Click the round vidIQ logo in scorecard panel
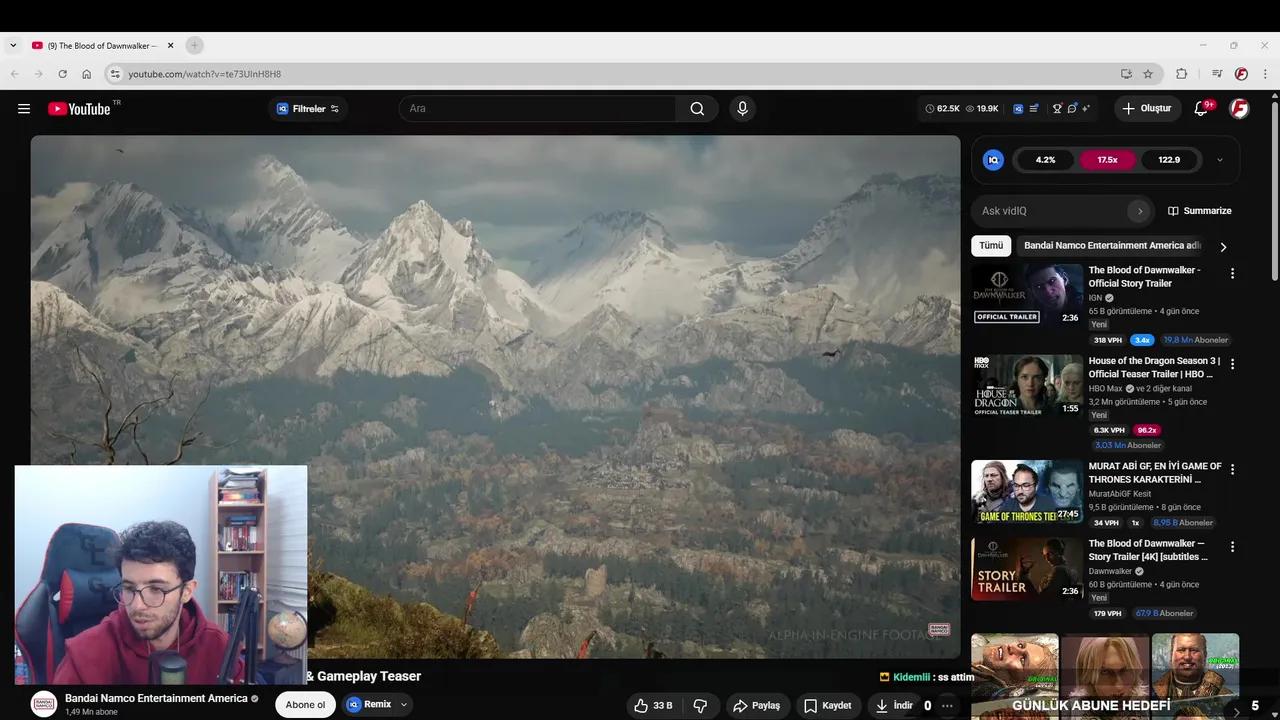 993,160
